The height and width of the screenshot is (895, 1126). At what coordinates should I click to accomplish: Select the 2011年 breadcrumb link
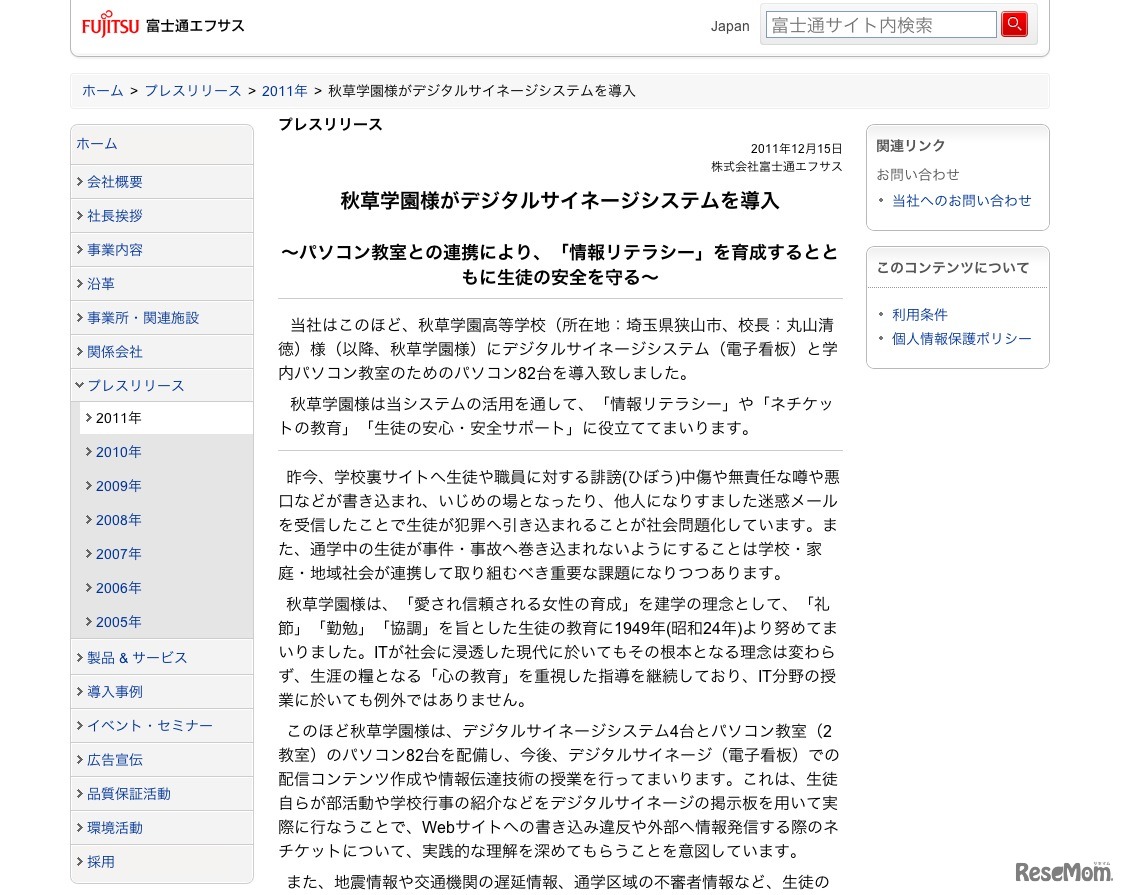285,91
